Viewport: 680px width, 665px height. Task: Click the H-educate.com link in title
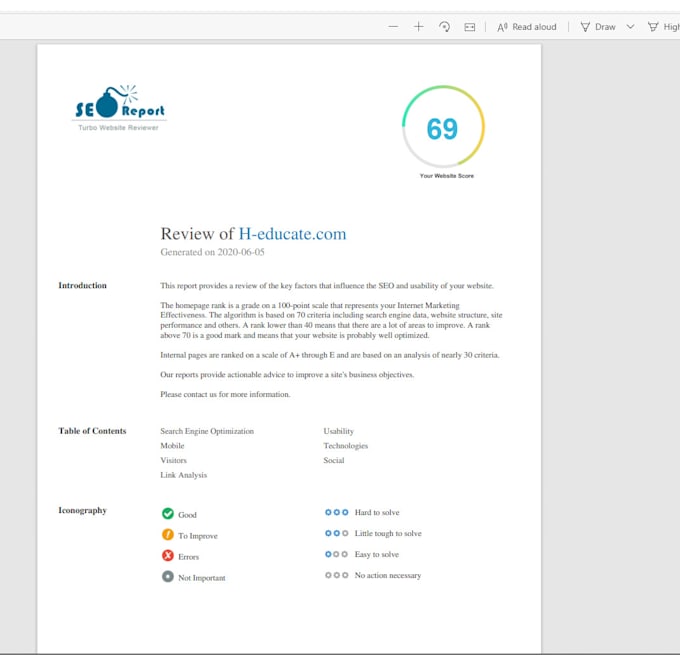coord(292,234)
